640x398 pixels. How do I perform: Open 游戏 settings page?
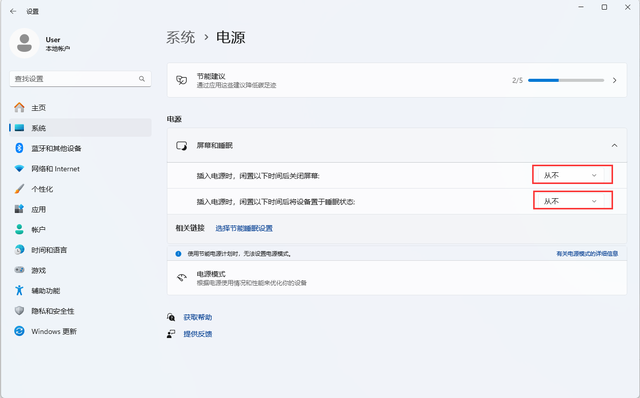[80, 270]
